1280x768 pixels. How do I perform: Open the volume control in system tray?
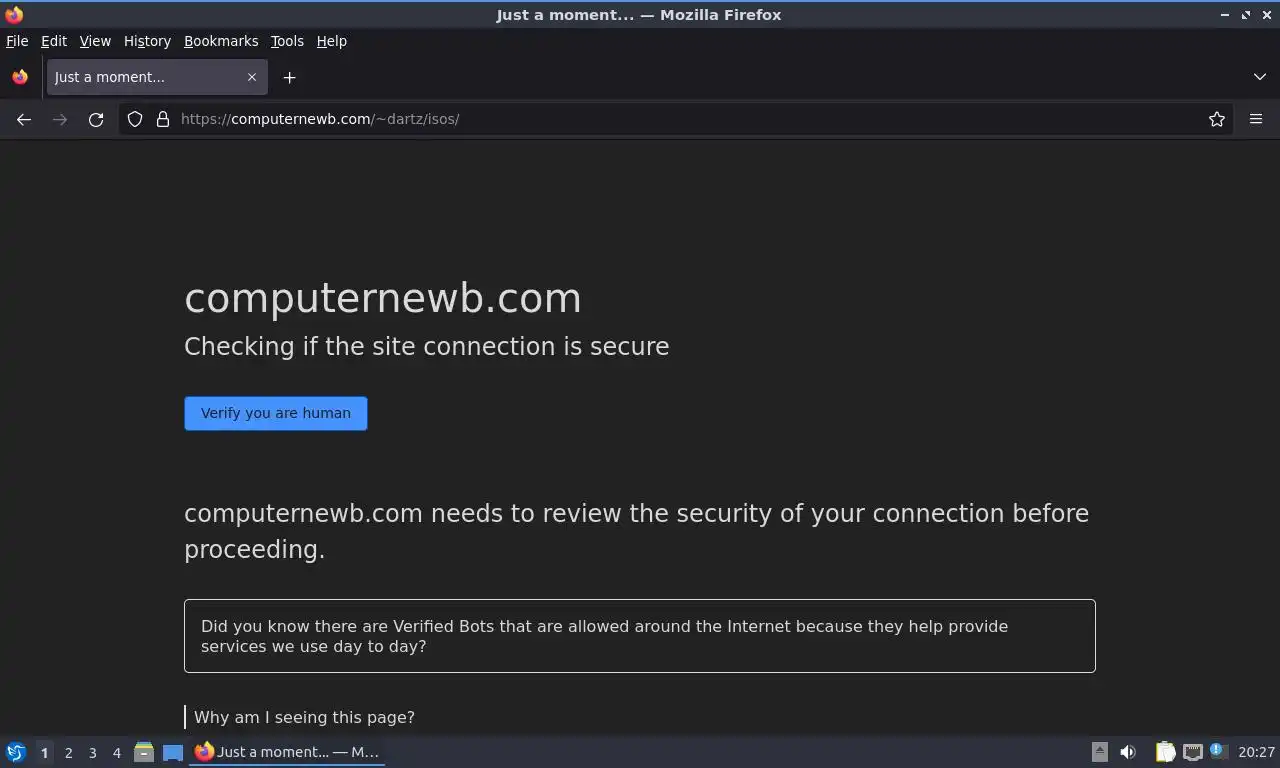[1128, 752]
